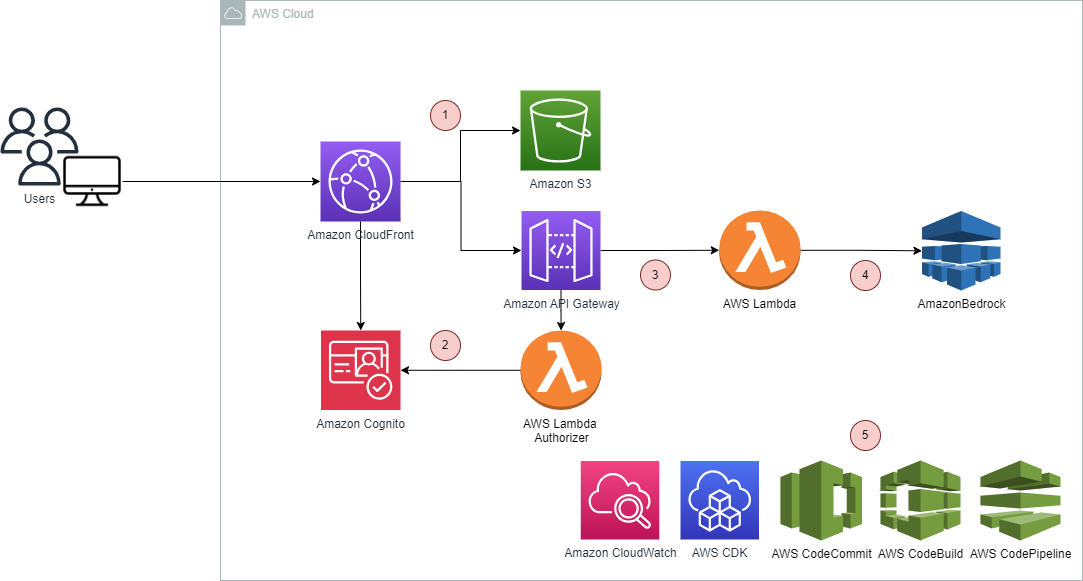Select the "Amazon Cognito" label
This screenshot has height=581, width=1083.
click(361, 424)
